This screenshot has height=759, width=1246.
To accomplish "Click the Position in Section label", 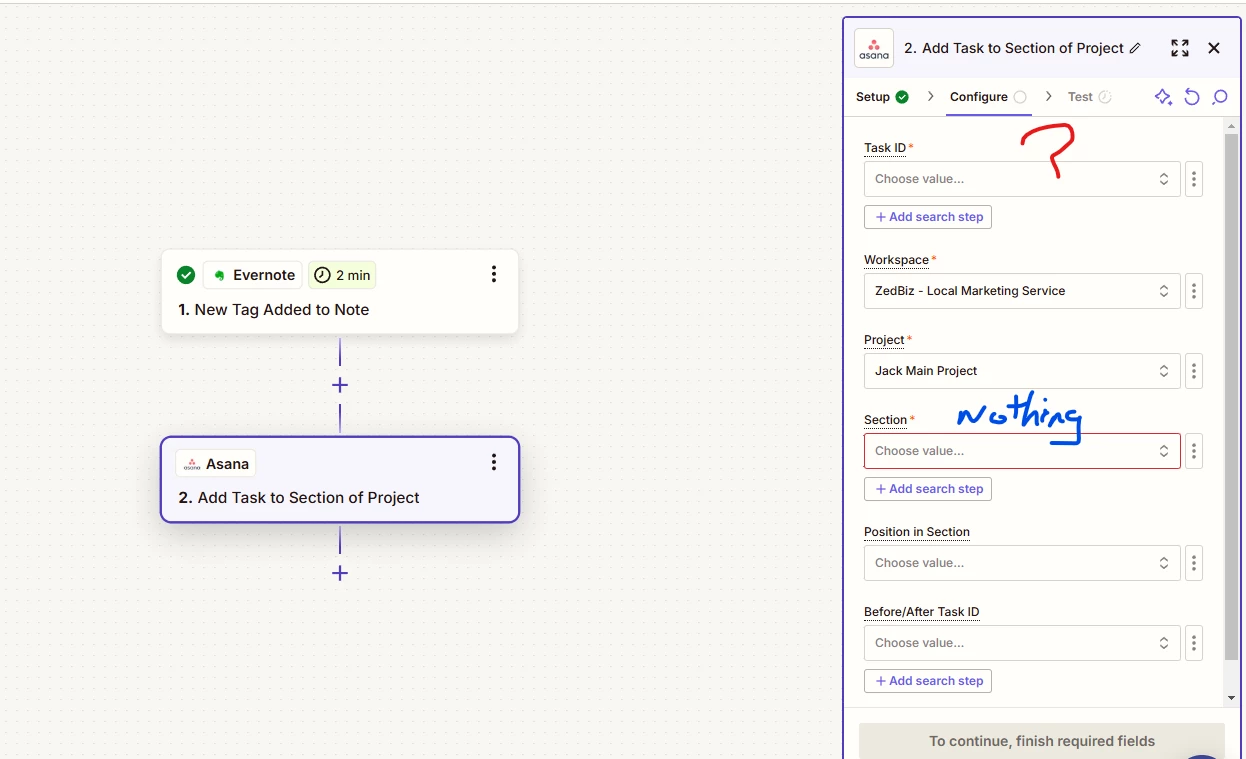I will 917,532.
